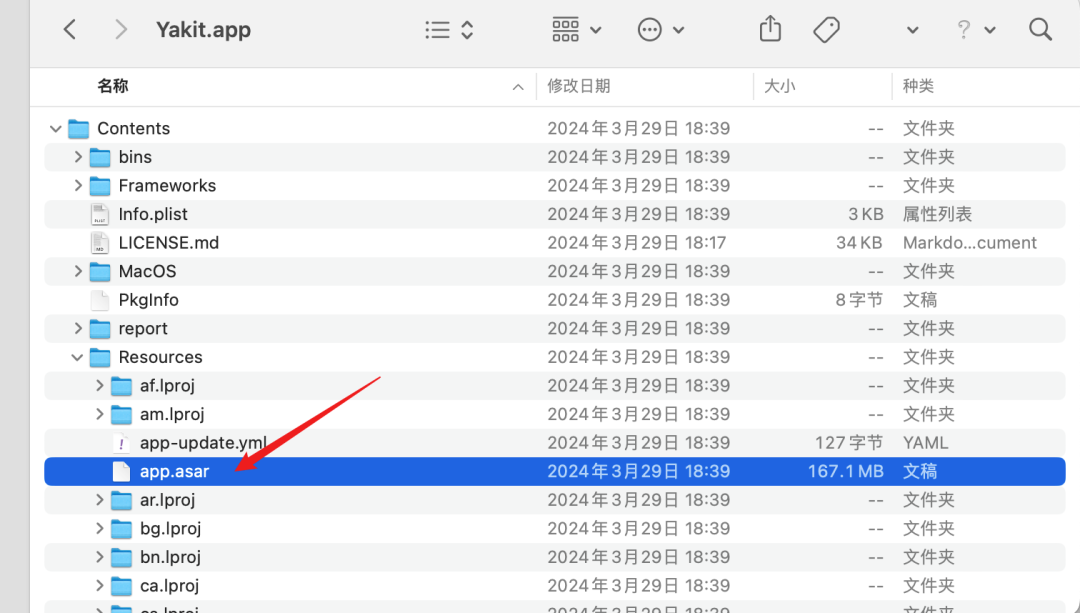Click the Yakit.app window title
The width and height of the screenshot is (1080, 613).
click(203, 30)
